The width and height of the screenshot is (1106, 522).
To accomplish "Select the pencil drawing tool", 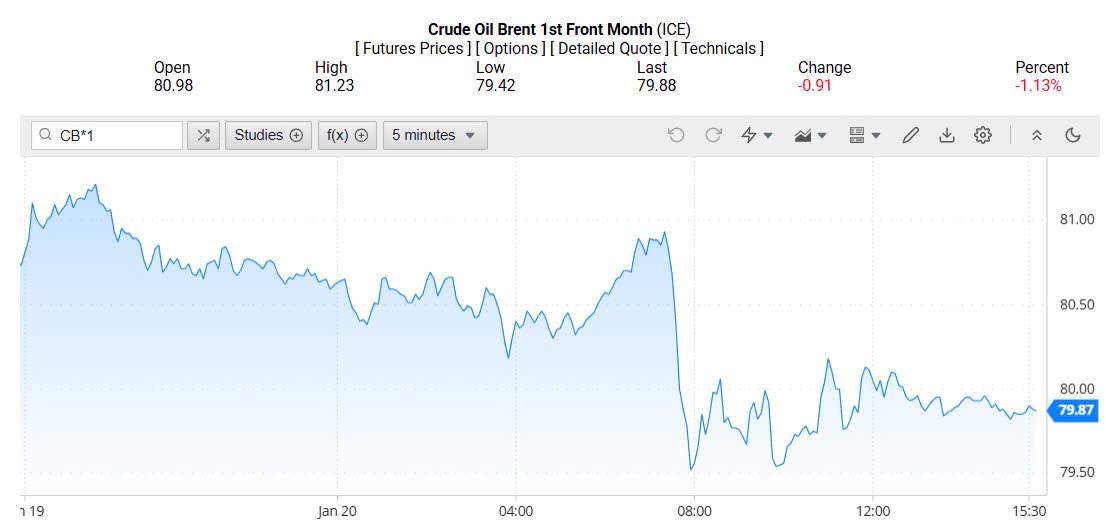I will pyautogui.click(x=910, y=135).
